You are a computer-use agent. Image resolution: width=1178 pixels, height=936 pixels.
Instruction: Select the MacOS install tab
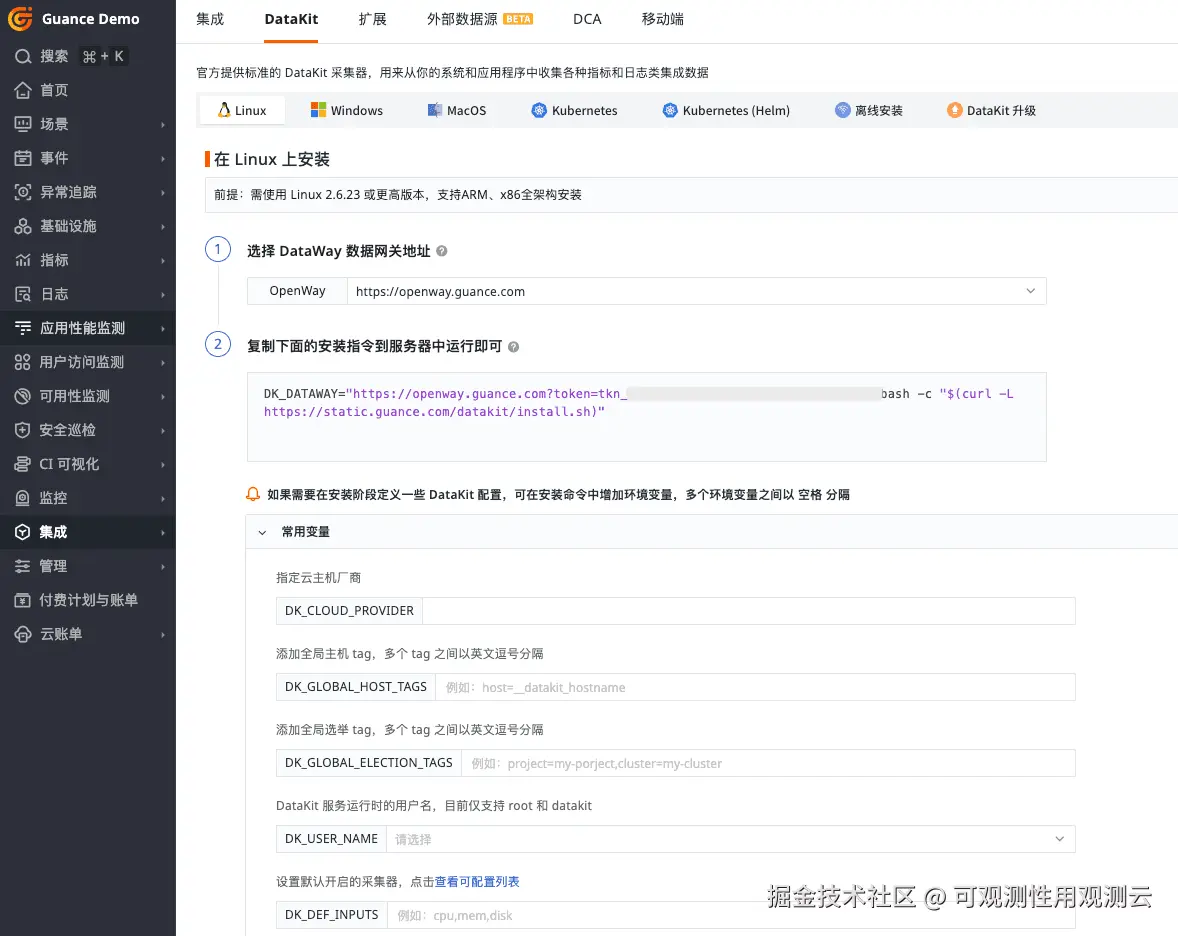coord(457,110)
